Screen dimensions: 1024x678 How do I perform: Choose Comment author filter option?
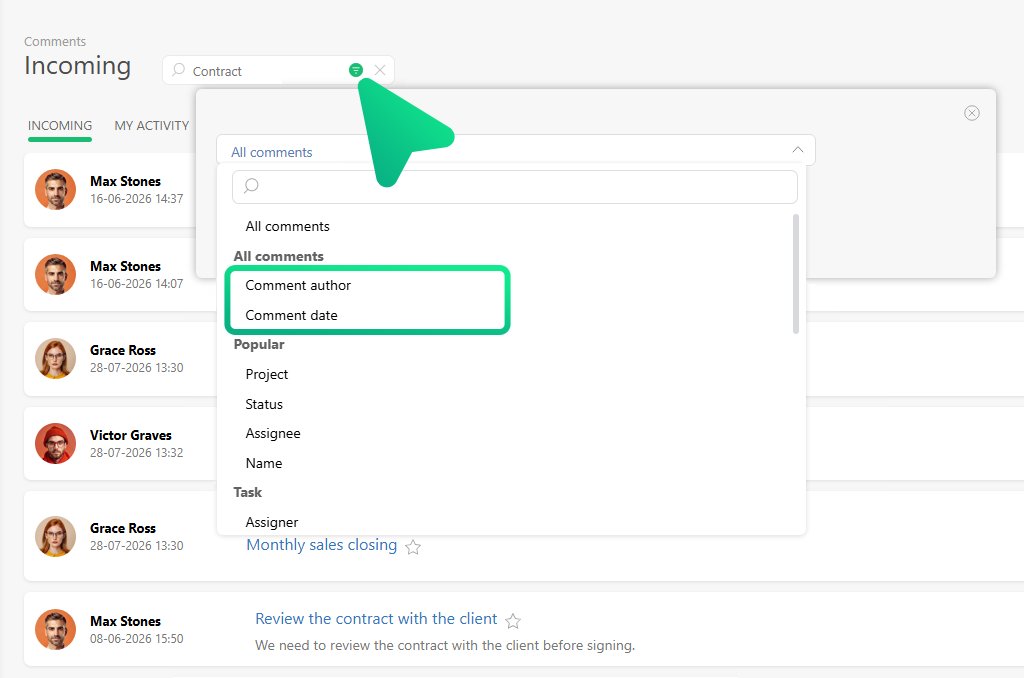point(298,285)
